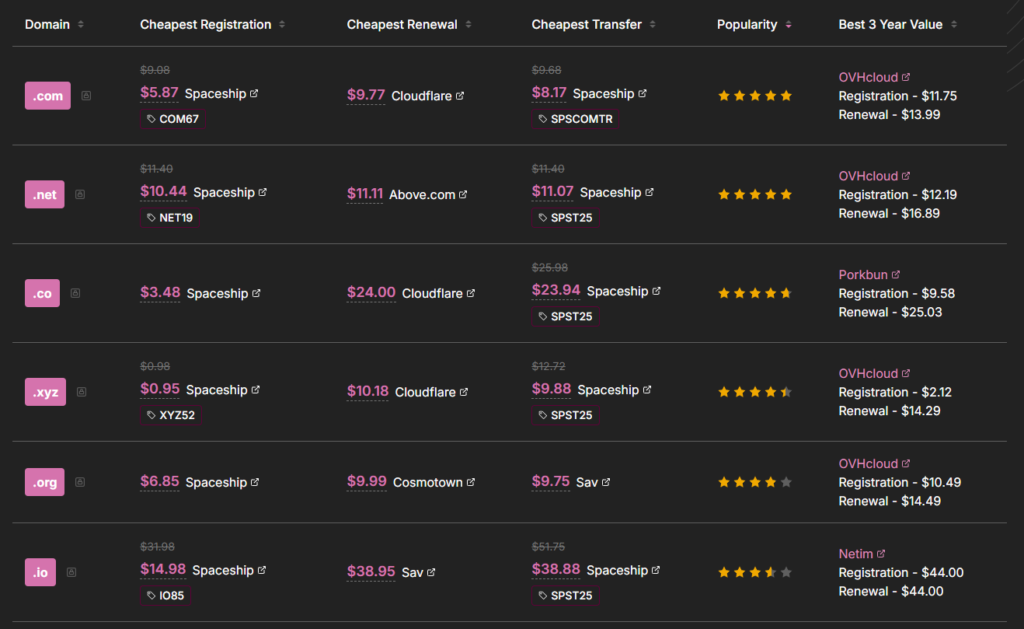The width and height of the screenshot is (1024, 629).
Task: Click the .net popularity star rating
Action: (755, 195)
